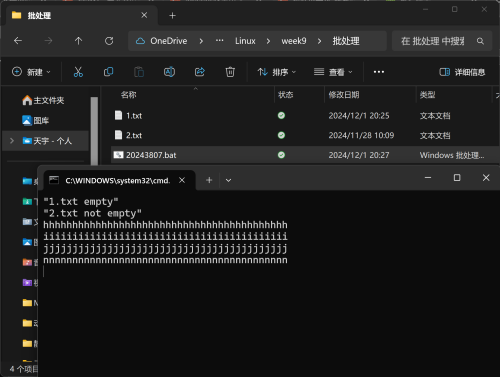Click the Copy icon in toolbar
Image resolution: width=500 pixels, height=377 pixels.
coord(108,72)
